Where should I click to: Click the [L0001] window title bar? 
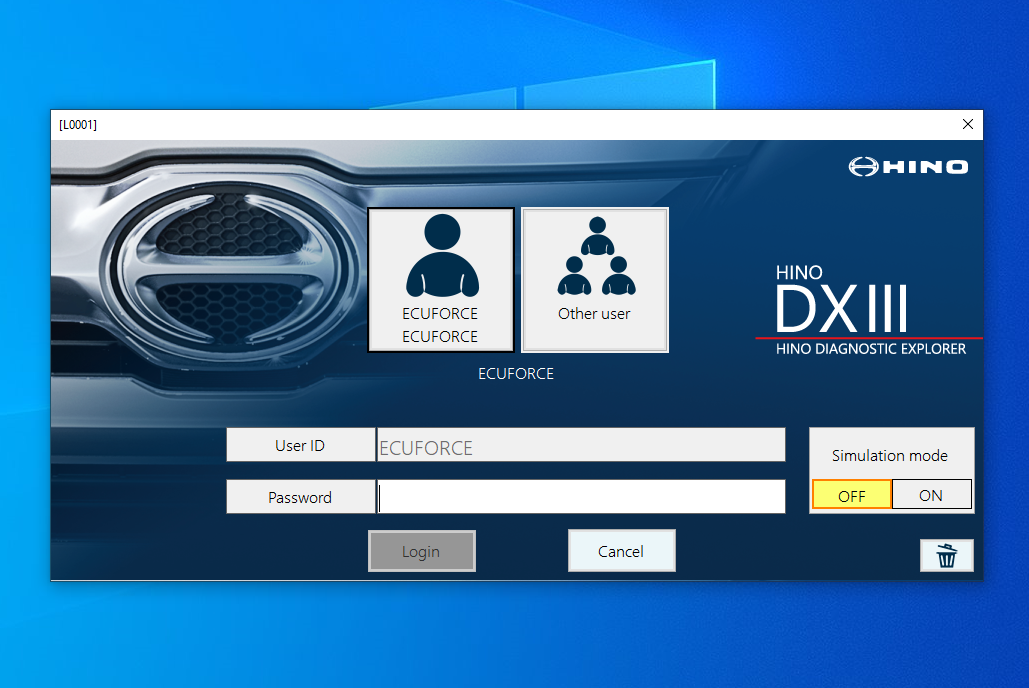pos(500,124)
